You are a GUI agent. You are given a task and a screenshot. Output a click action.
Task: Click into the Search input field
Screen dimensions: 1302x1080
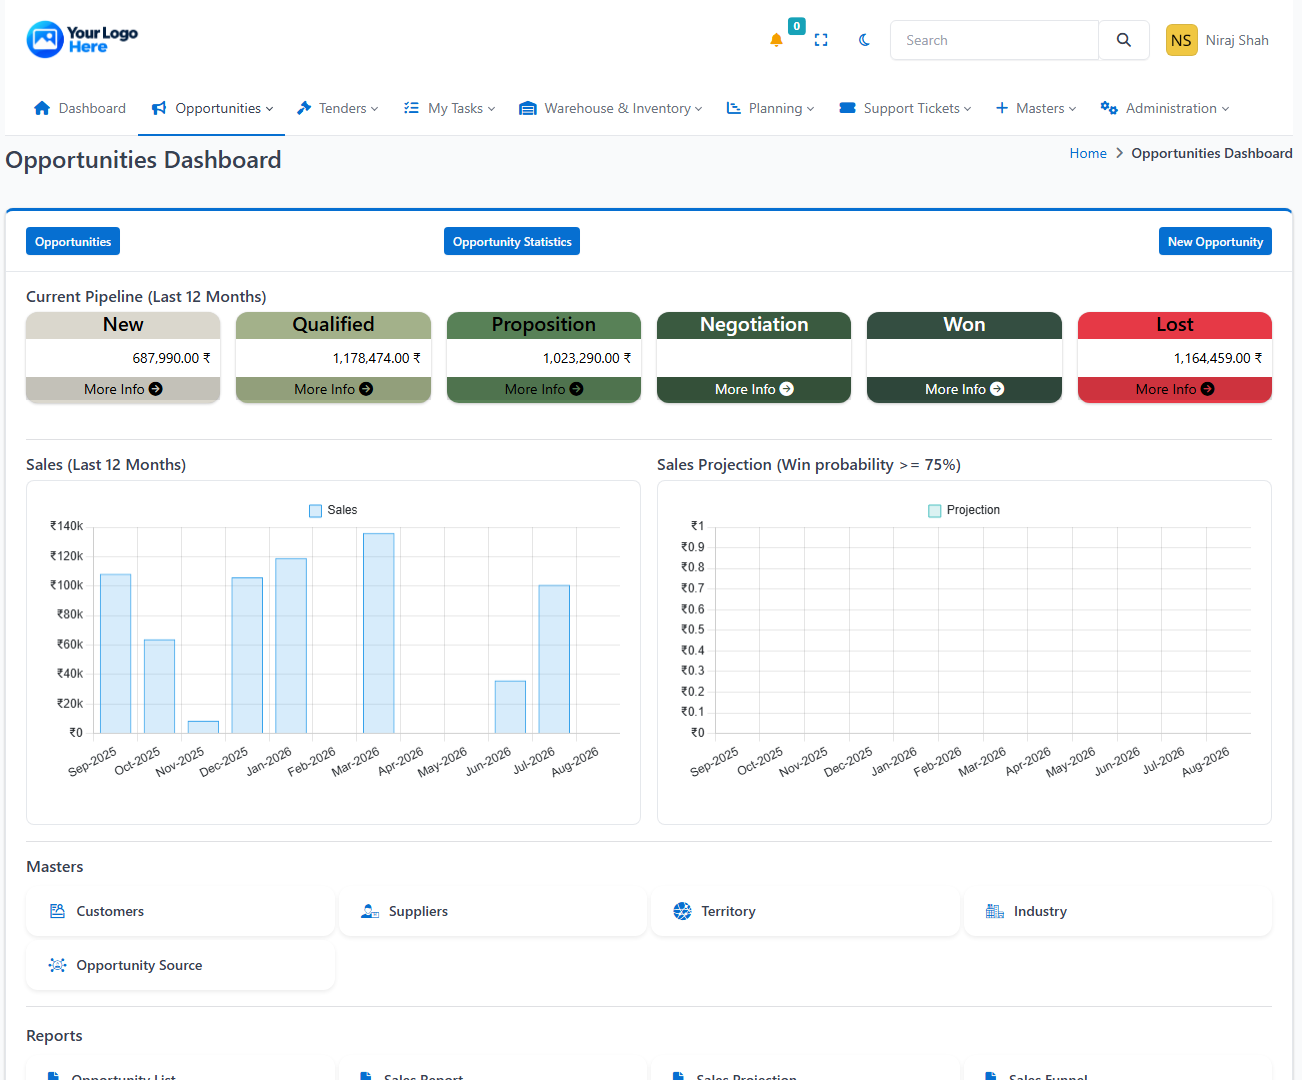point(994,40)
